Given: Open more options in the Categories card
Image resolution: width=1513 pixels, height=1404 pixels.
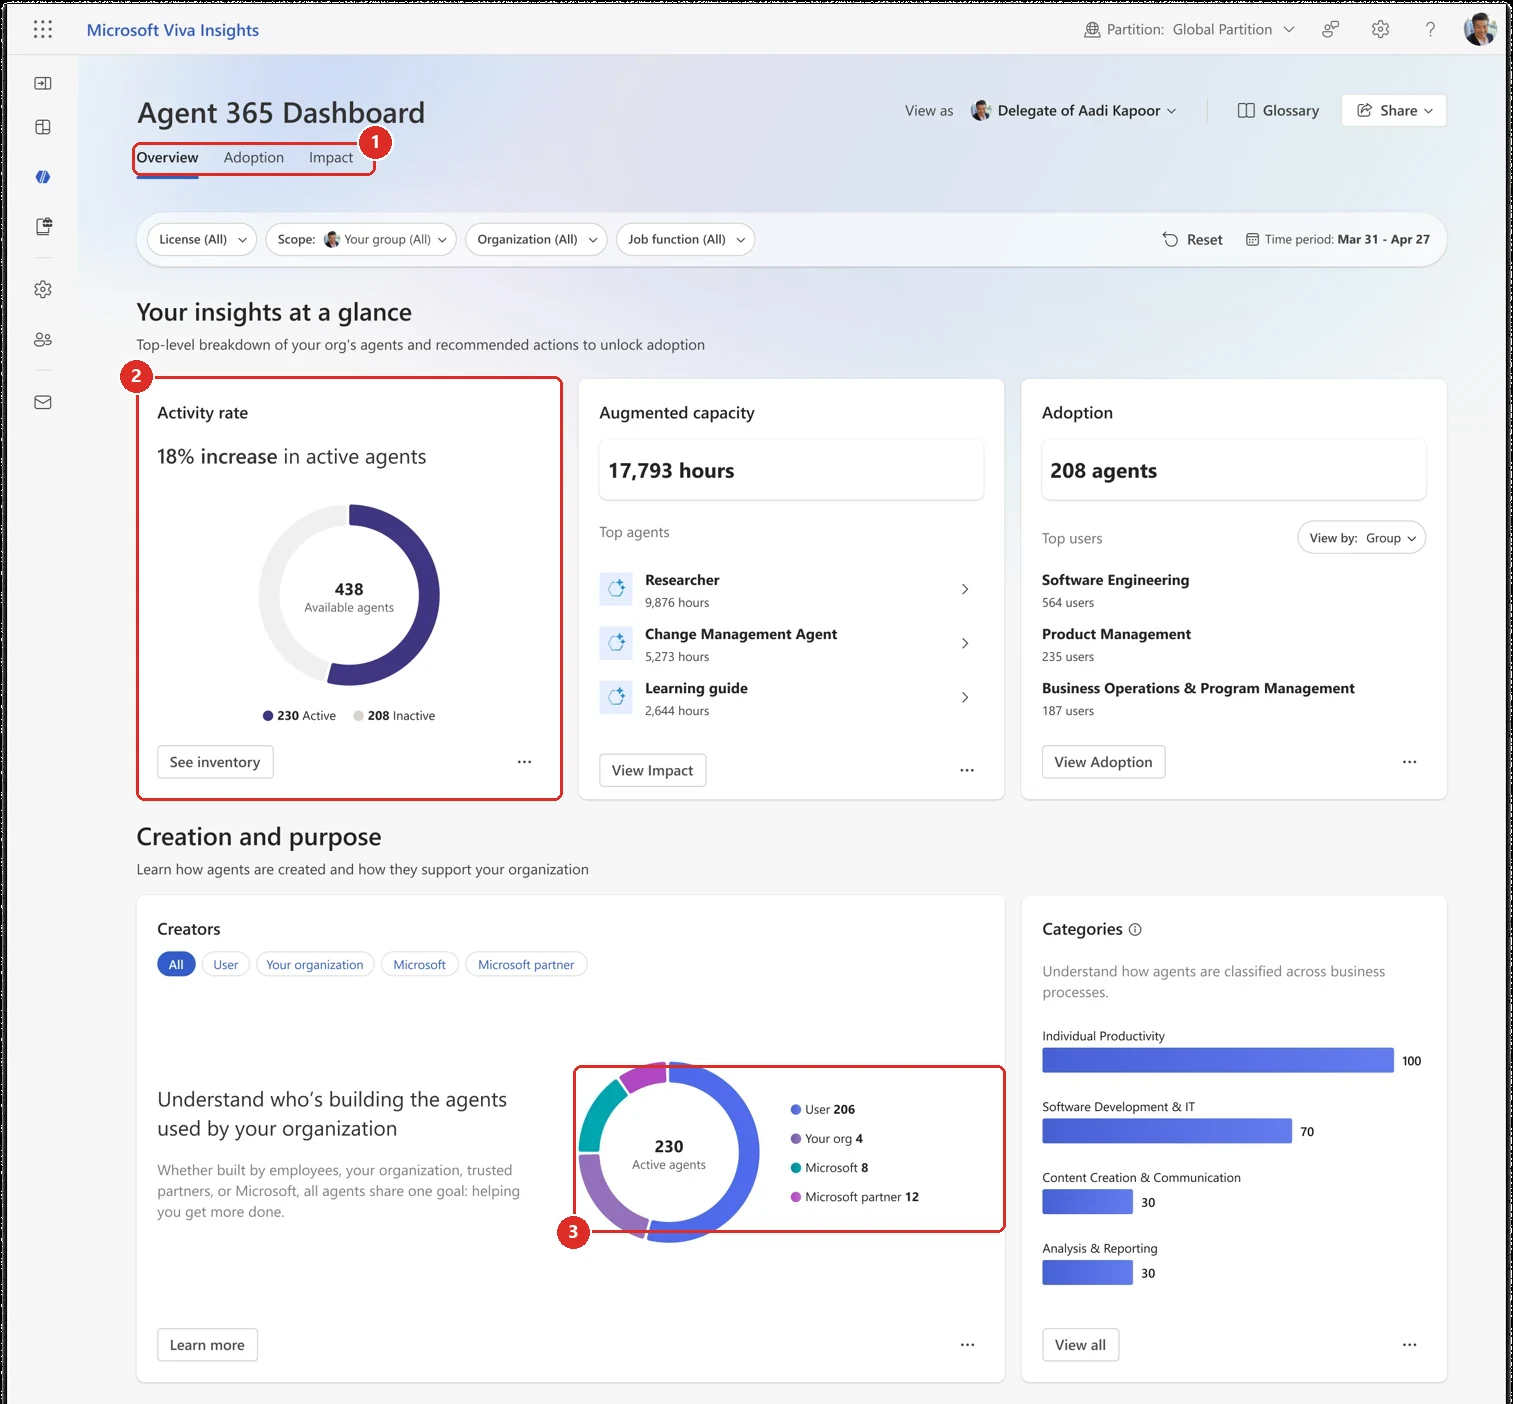Looking at the screenshot, I should click(x=1410, y=1345).
